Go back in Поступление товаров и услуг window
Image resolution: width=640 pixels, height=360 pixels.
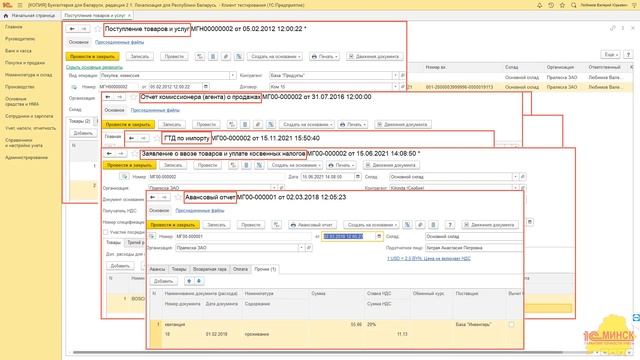(x=72, y=29)
